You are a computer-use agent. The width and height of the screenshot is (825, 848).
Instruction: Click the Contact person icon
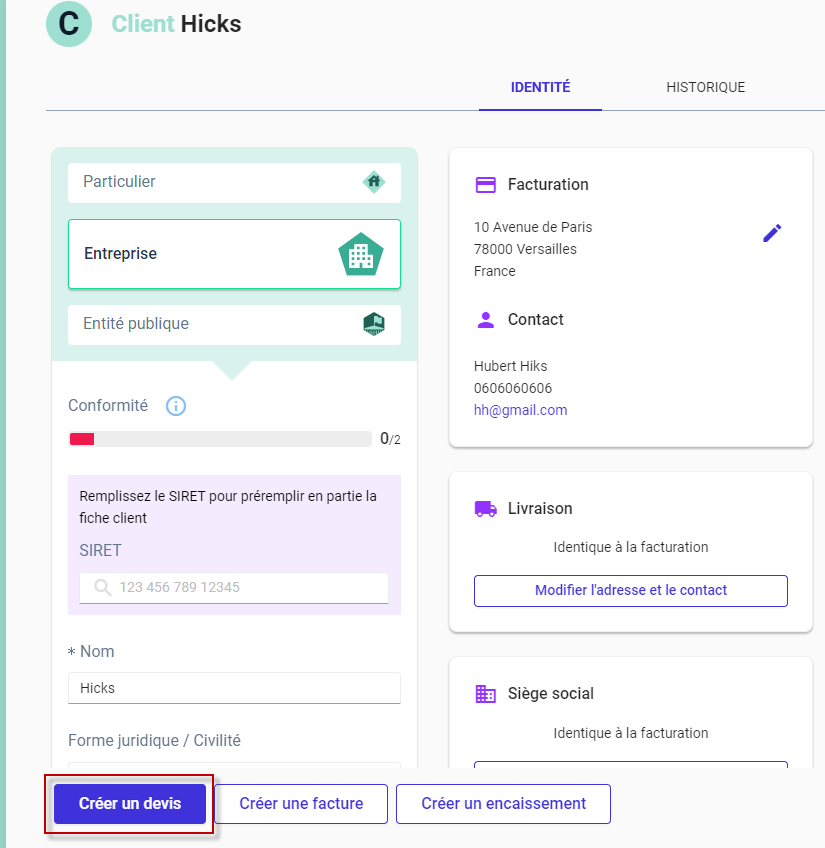[x=485, y=320]
